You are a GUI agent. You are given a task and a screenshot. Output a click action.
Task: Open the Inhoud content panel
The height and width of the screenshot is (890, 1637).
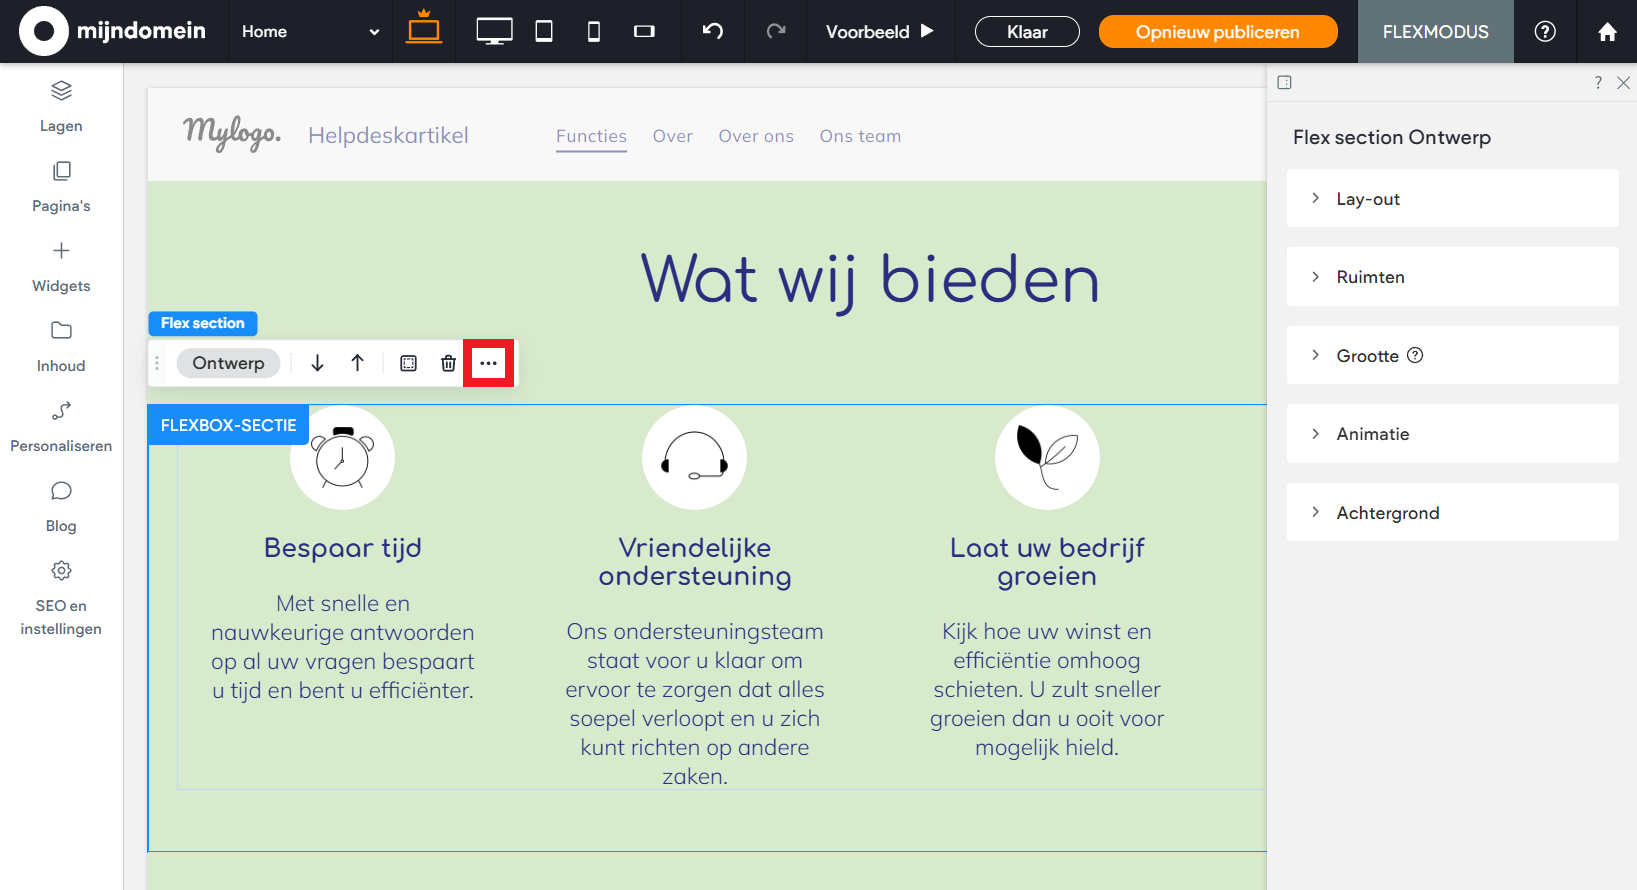click(x=61, y=346)
